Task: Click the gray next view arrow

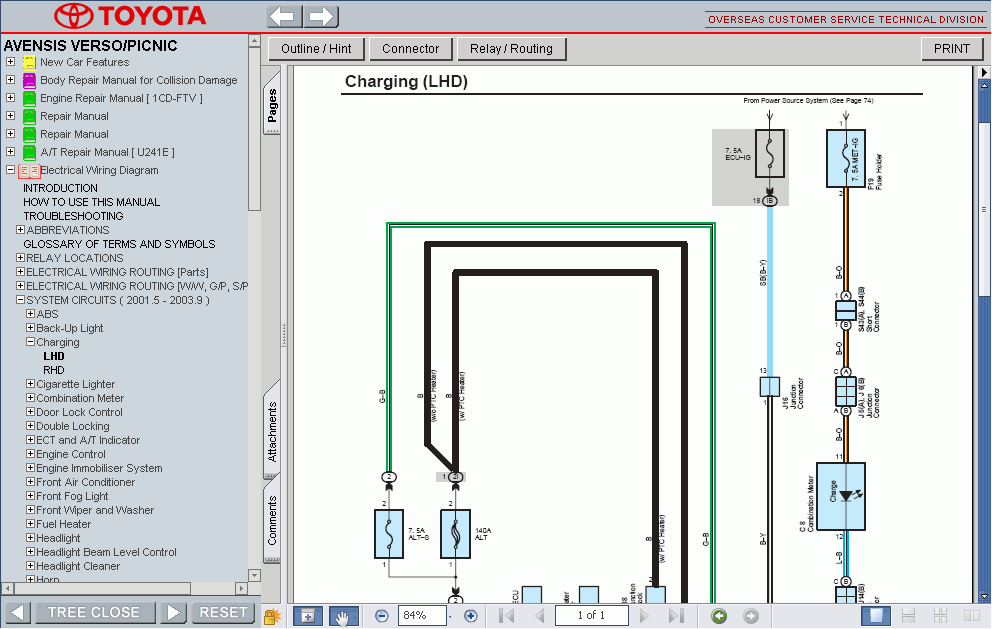Action: point(750,616)
